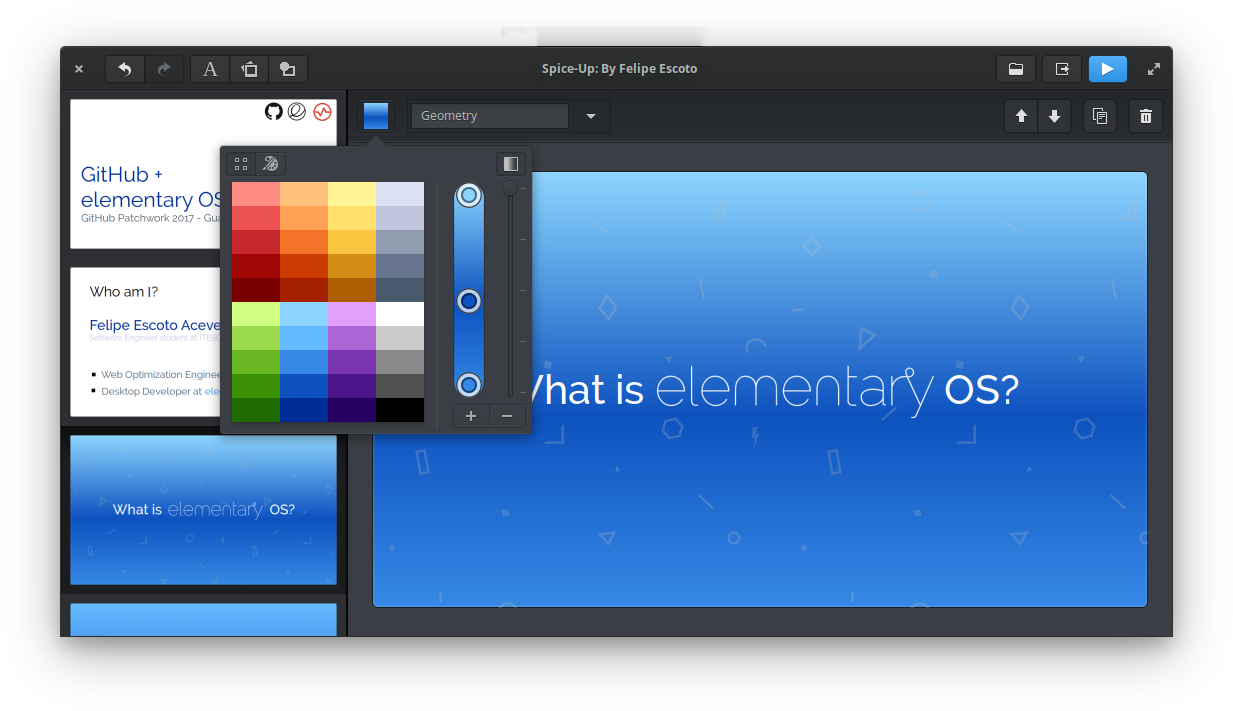Pick the darkest maroon red swatch

point(256,290)
